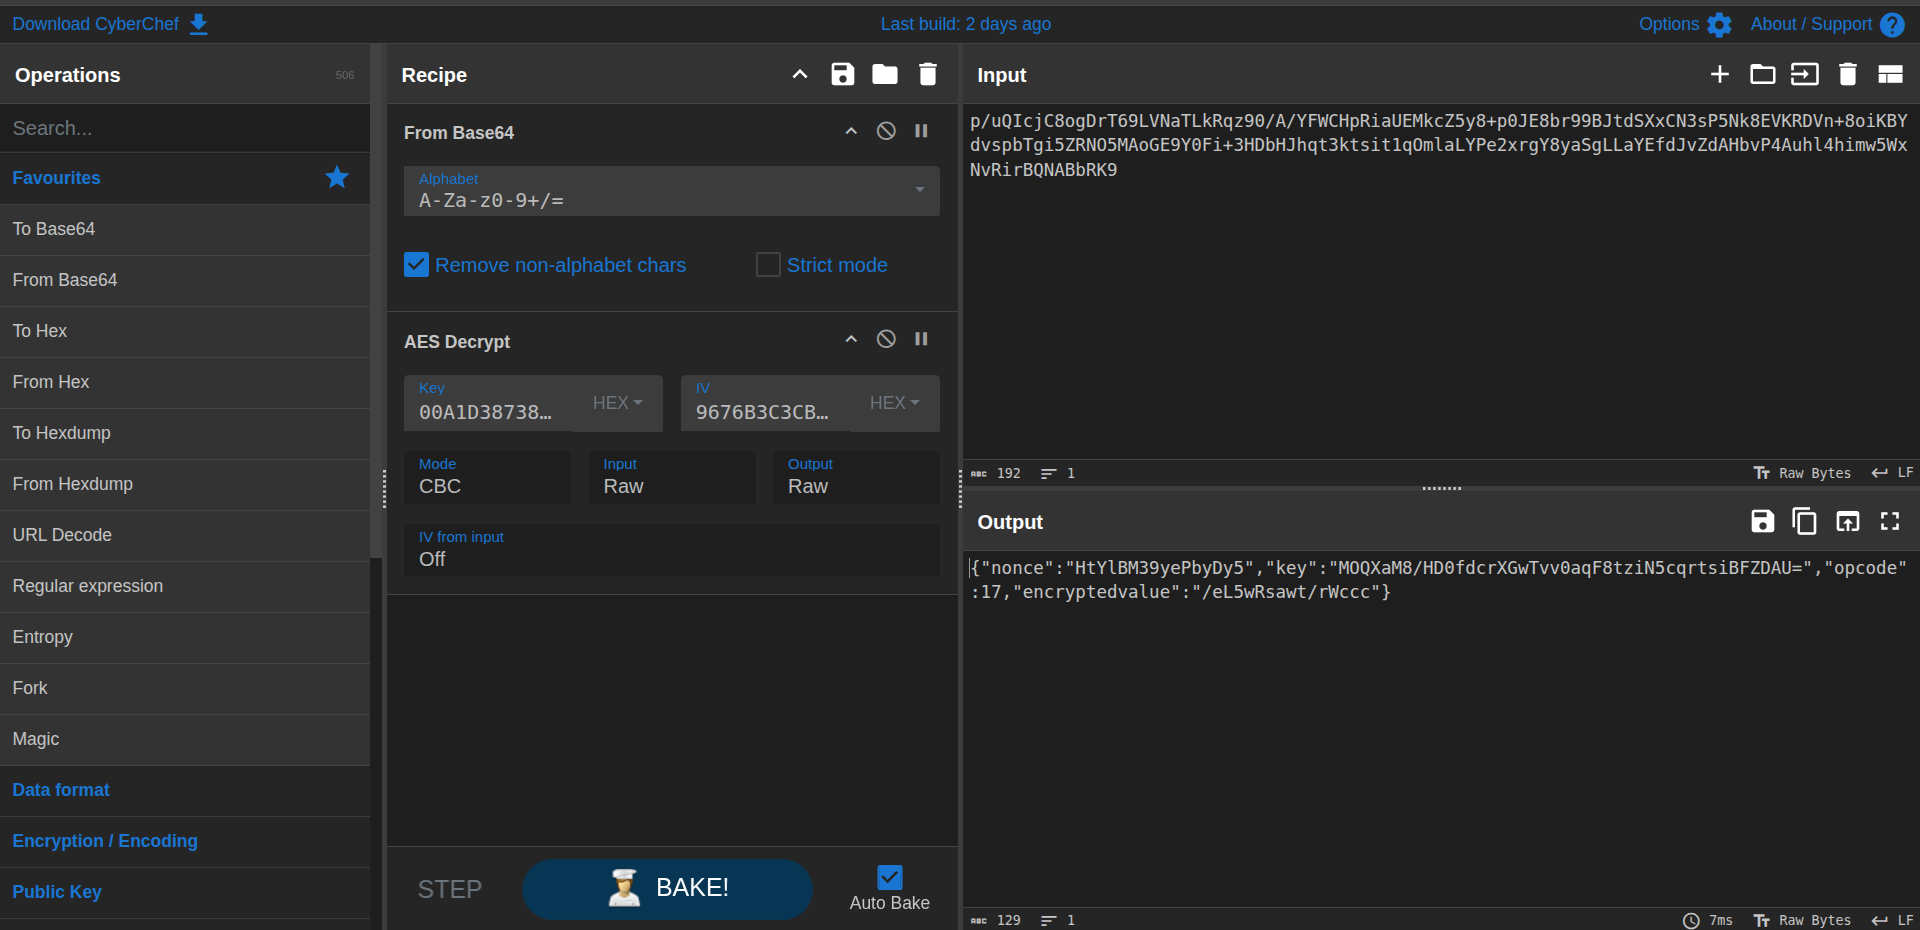Screen dimensions: 1920x930
Task: Select the Magic operation
Action: click(x=185, y=739)
